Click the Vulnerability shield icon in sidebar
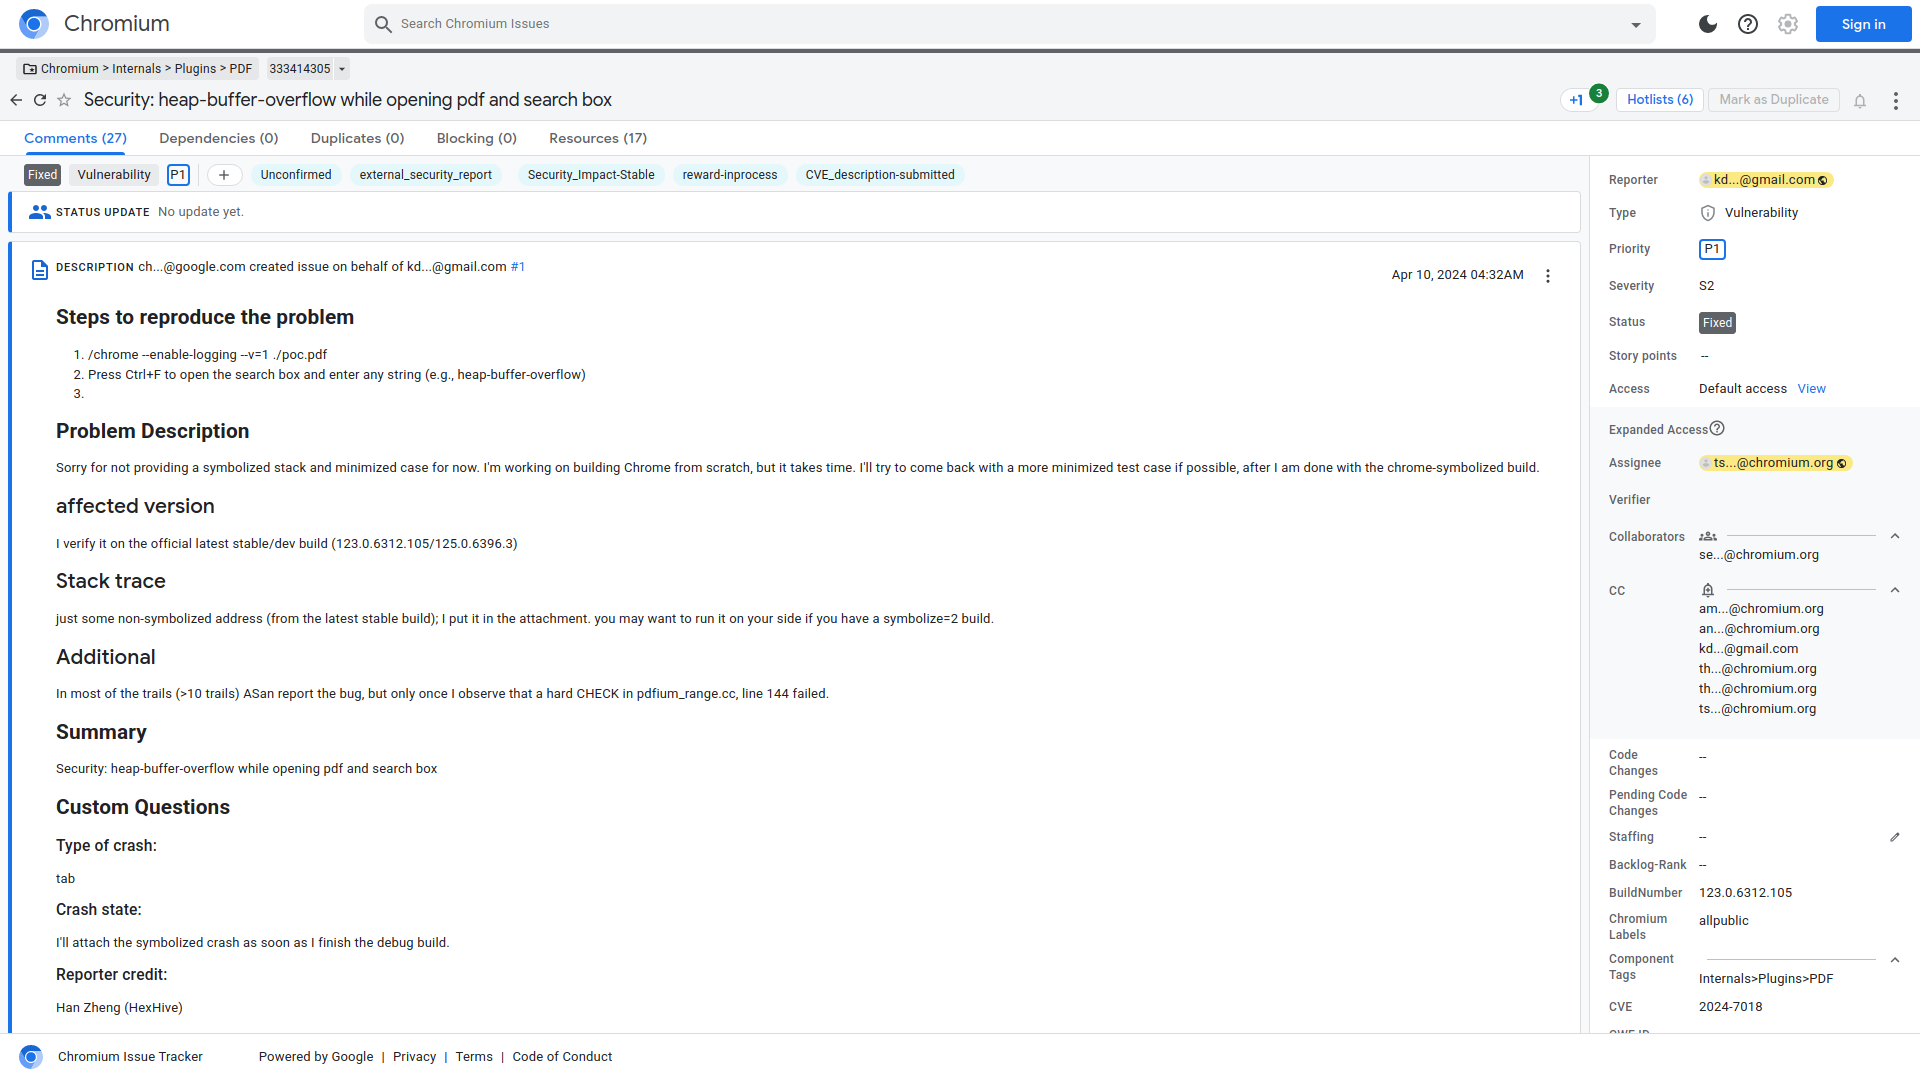This screenshot has height=1080, width=1920. (1708, 213)
